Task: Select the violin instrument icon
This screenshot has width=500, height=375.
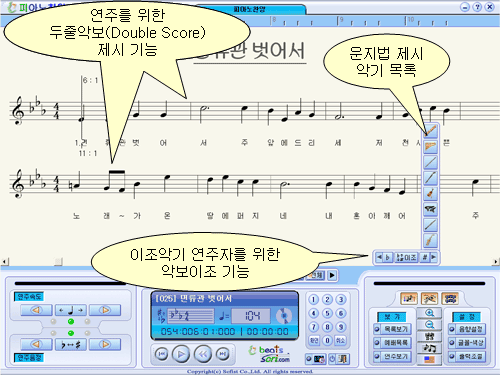Action: (430, 193)
